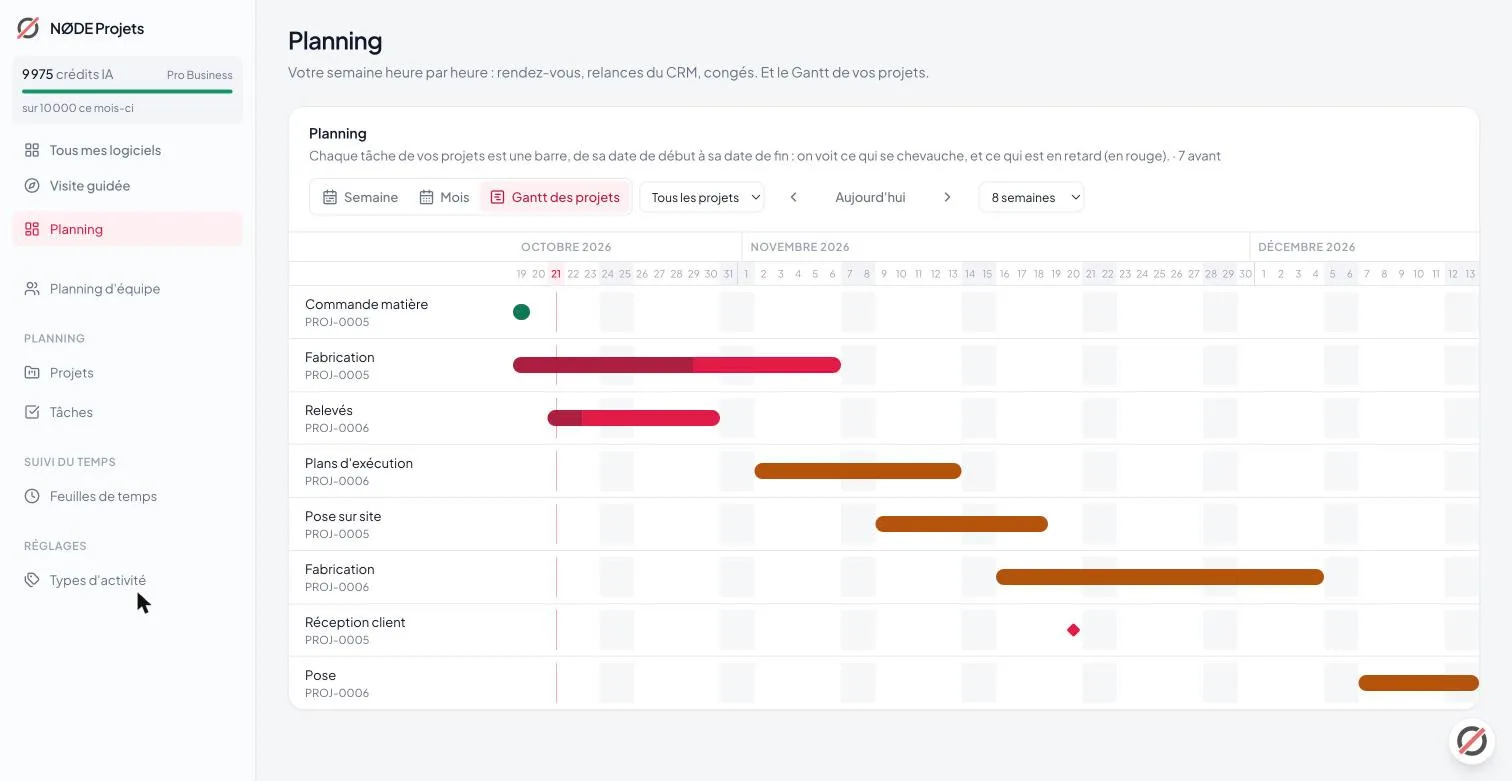Click the Pro Business plan label
The image size is (1512, 781).
[x=200, y=75]
